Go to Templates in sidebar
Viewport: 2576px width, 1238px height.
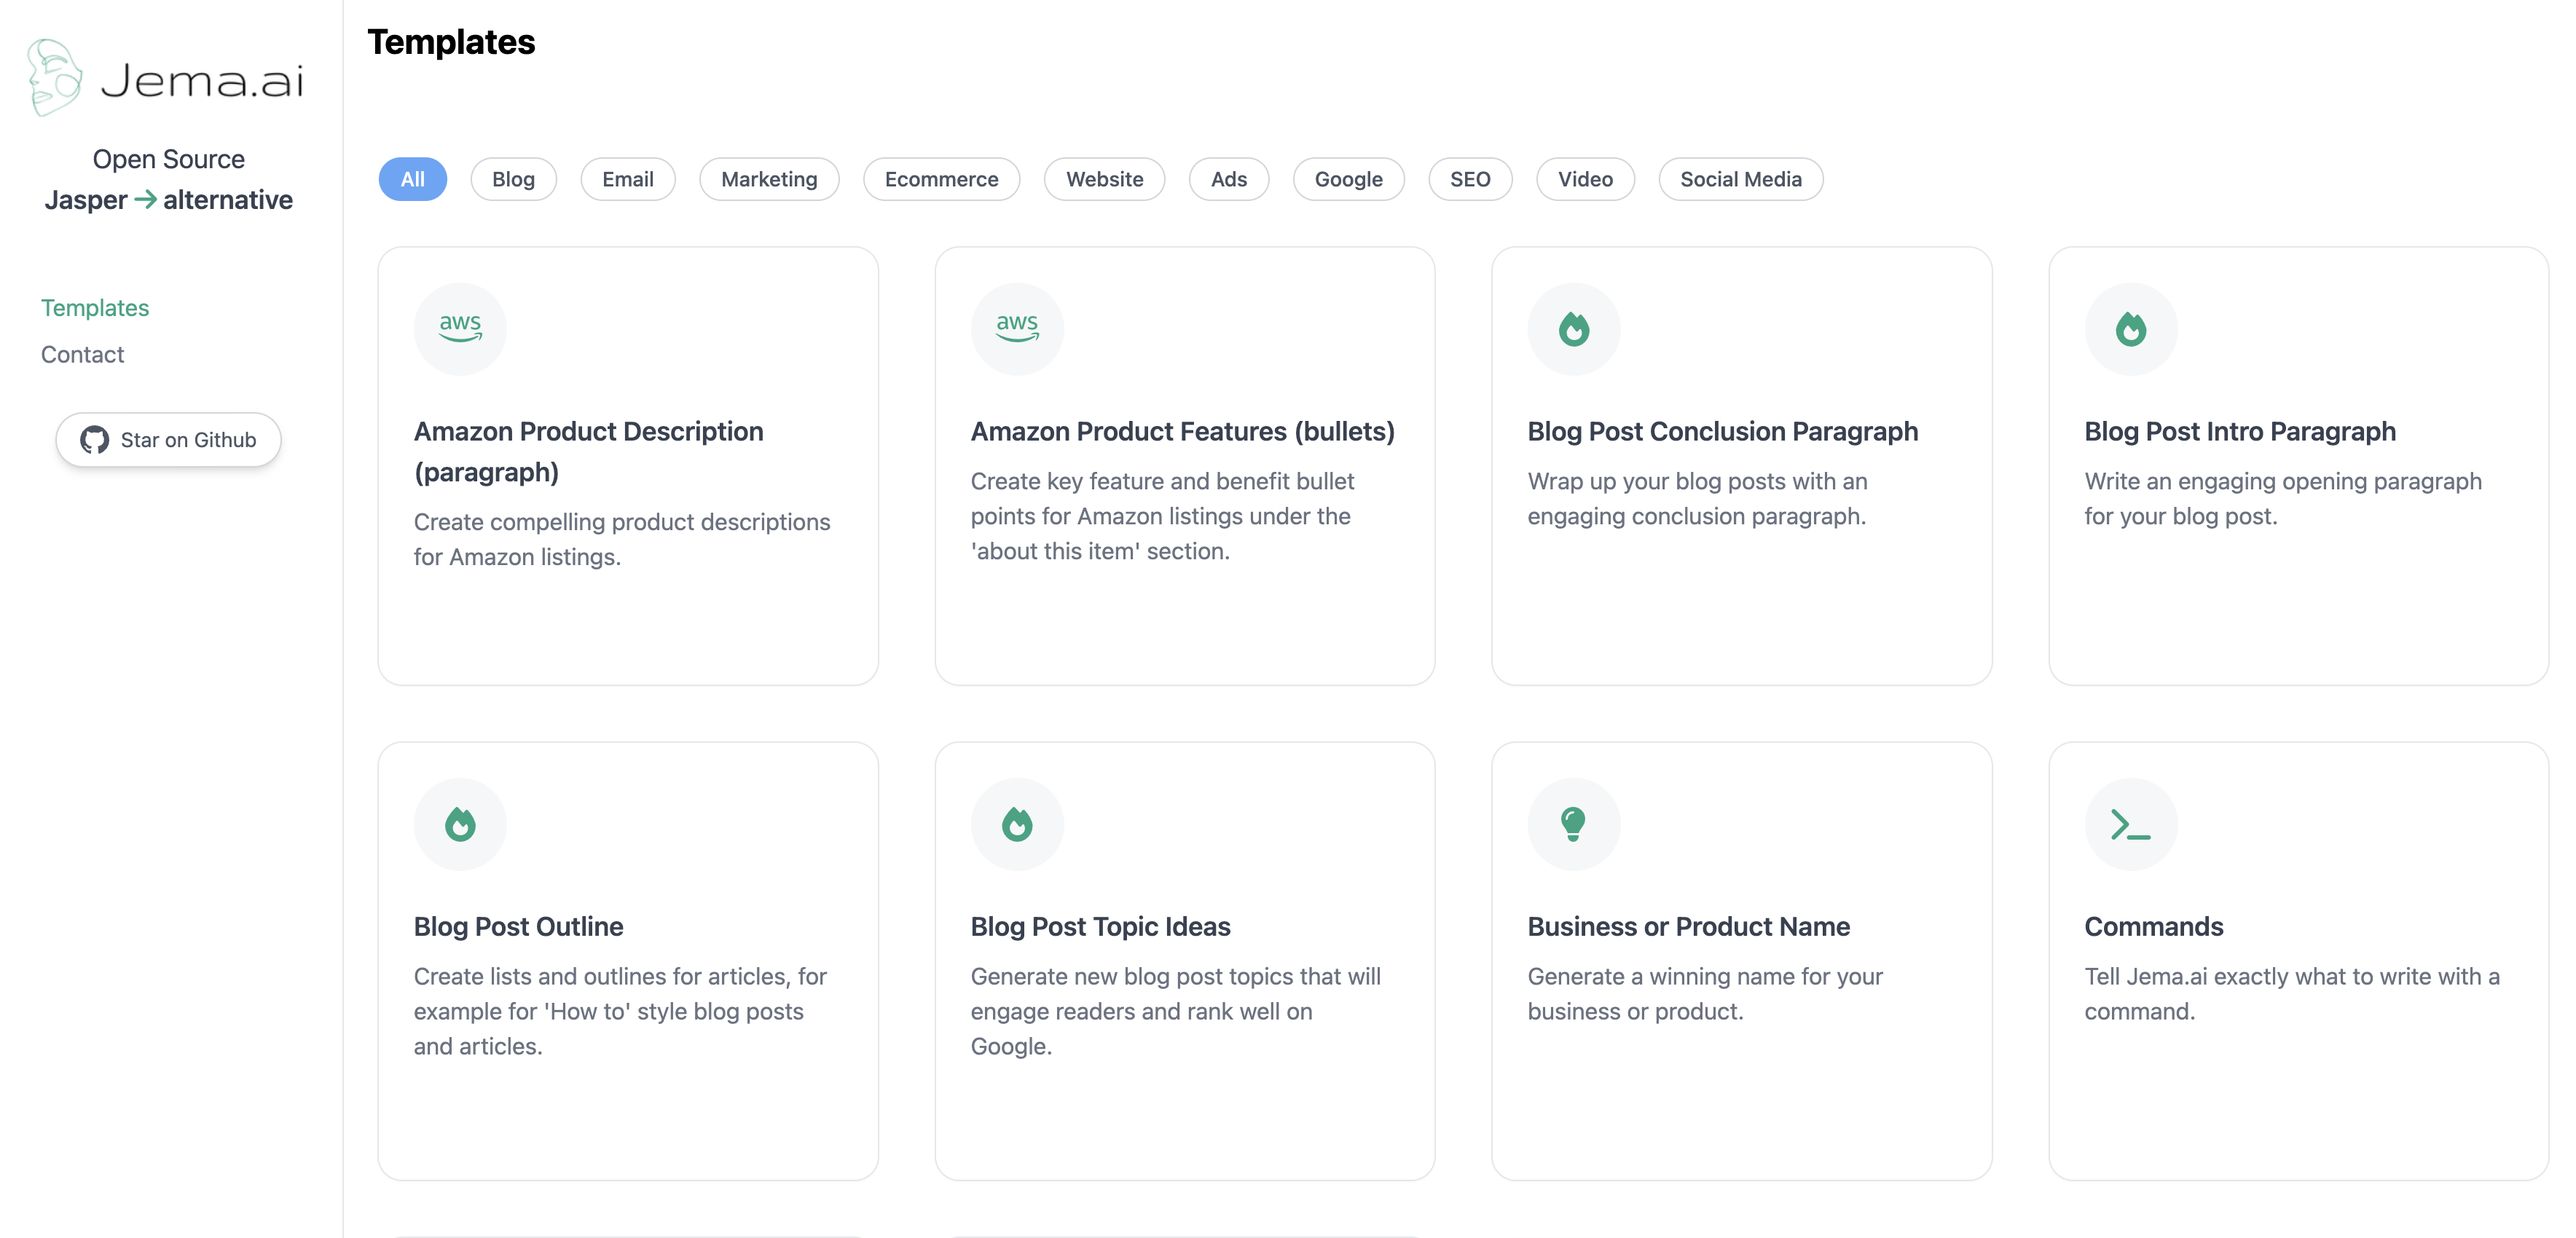point(94,308)
